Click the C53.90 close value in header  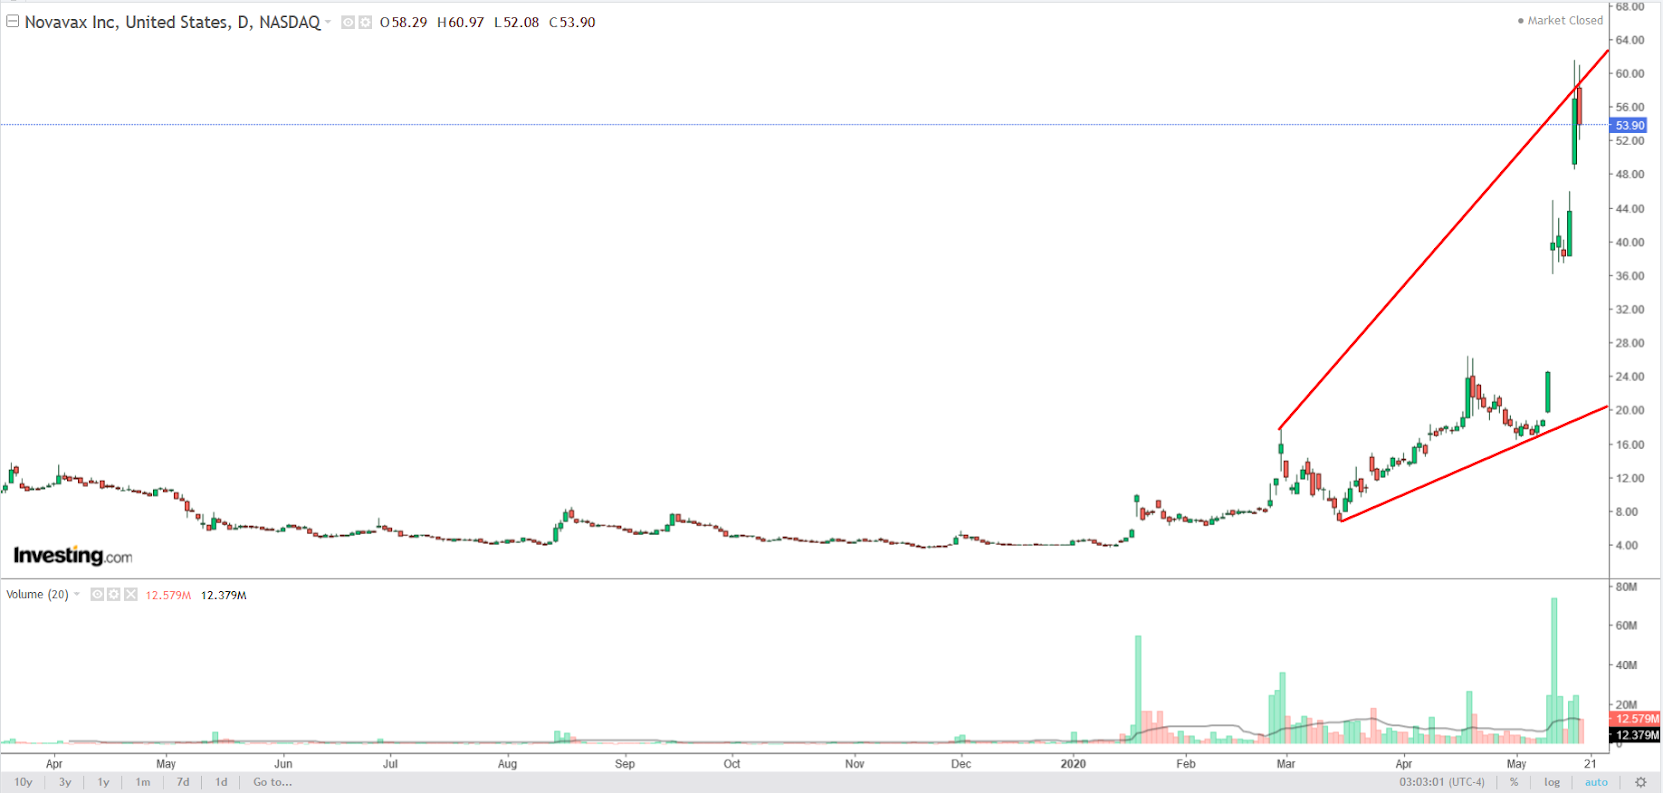(x=572, y=22)
